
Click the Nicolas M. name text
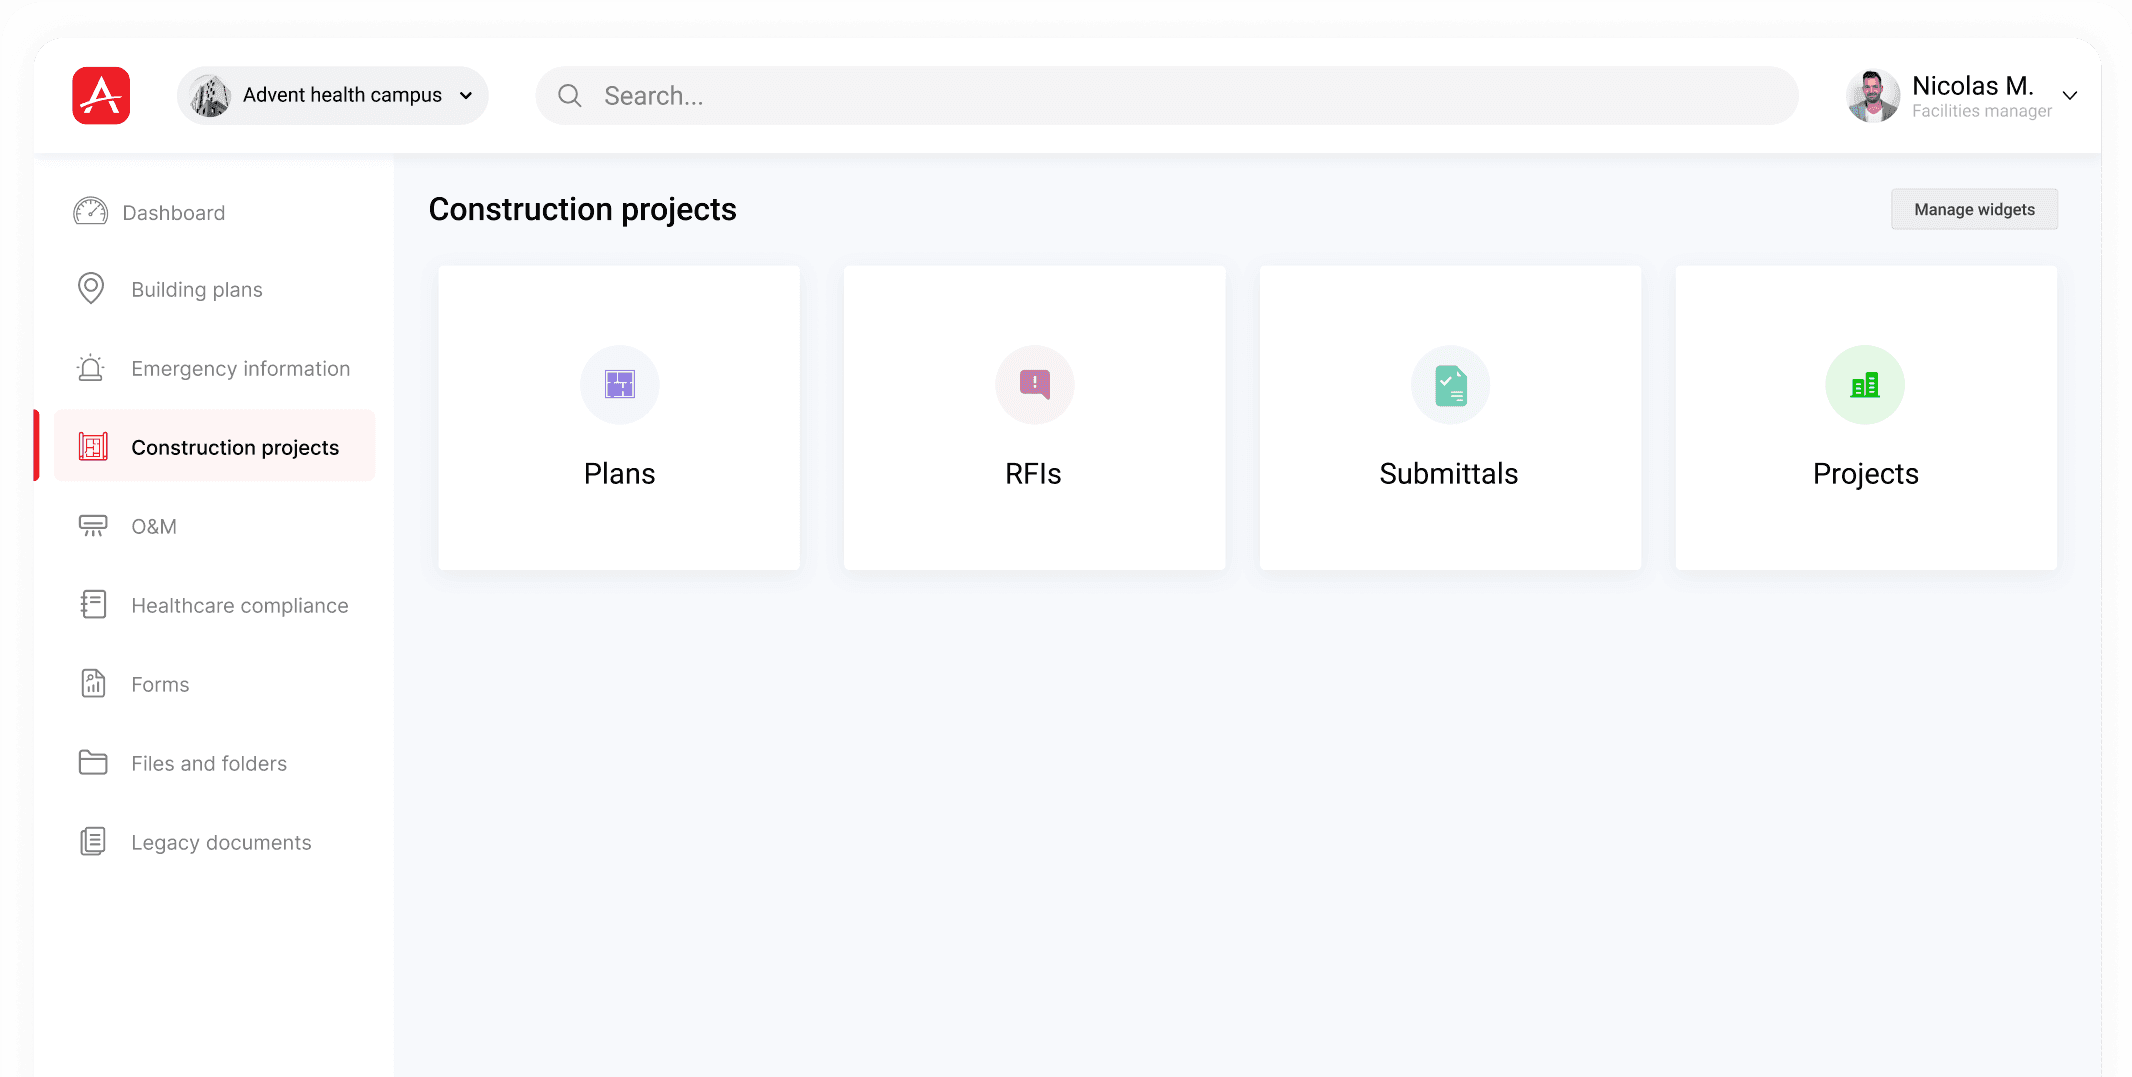click(1973, 86)
